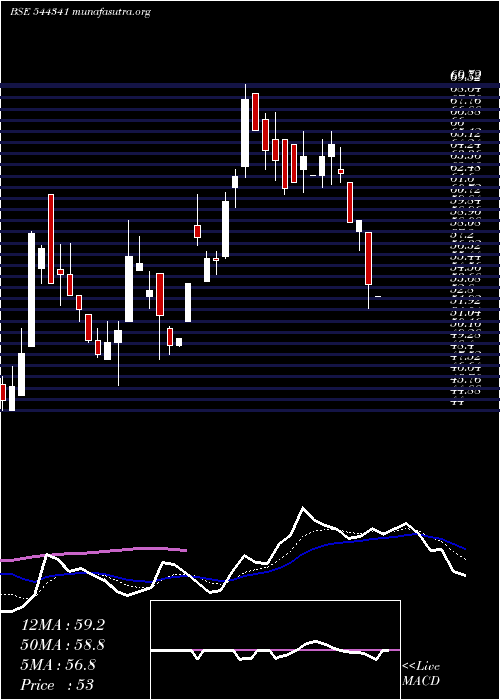The height and width of the screenshot is (700, 500).
Task: Click the '5MA : 56.8' readout
Action: tap(58, 665)
